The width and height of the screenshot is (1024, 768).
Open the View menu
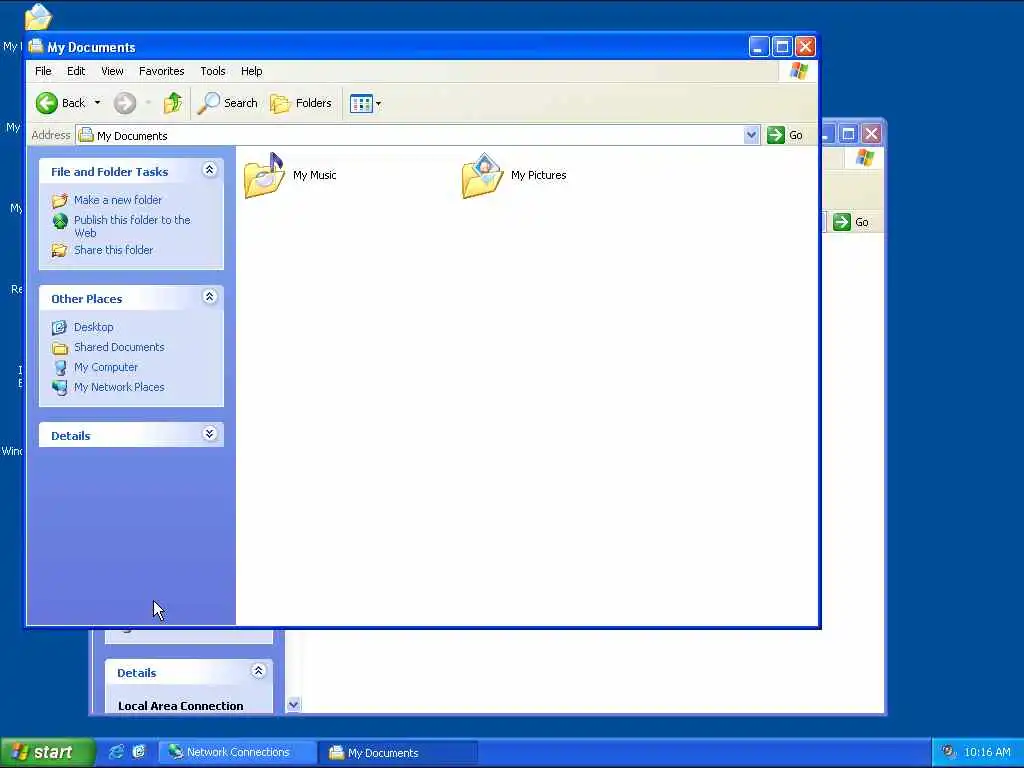pos(112,71)
